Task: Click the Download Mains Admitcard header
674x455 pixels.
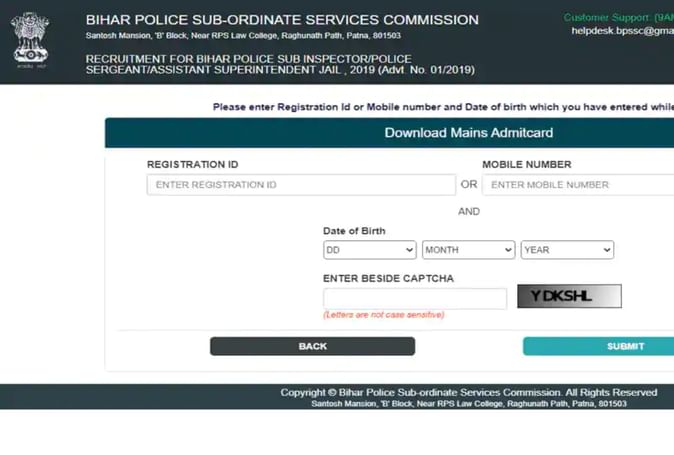Action: click(468, 133)
